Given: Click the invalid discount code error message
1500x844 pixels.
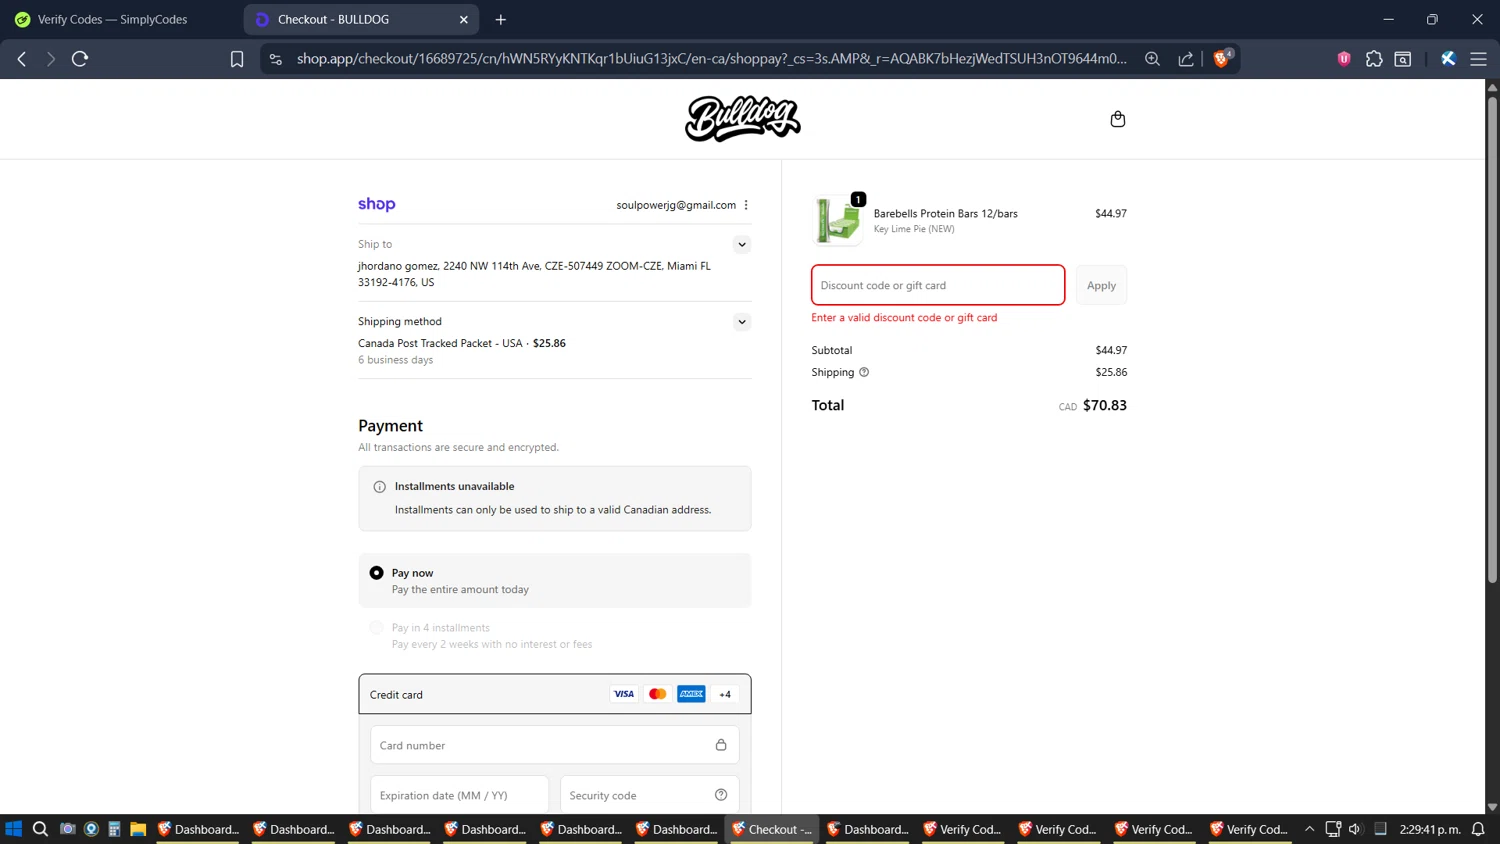Looking at the screenshot, I should [904, 318].
